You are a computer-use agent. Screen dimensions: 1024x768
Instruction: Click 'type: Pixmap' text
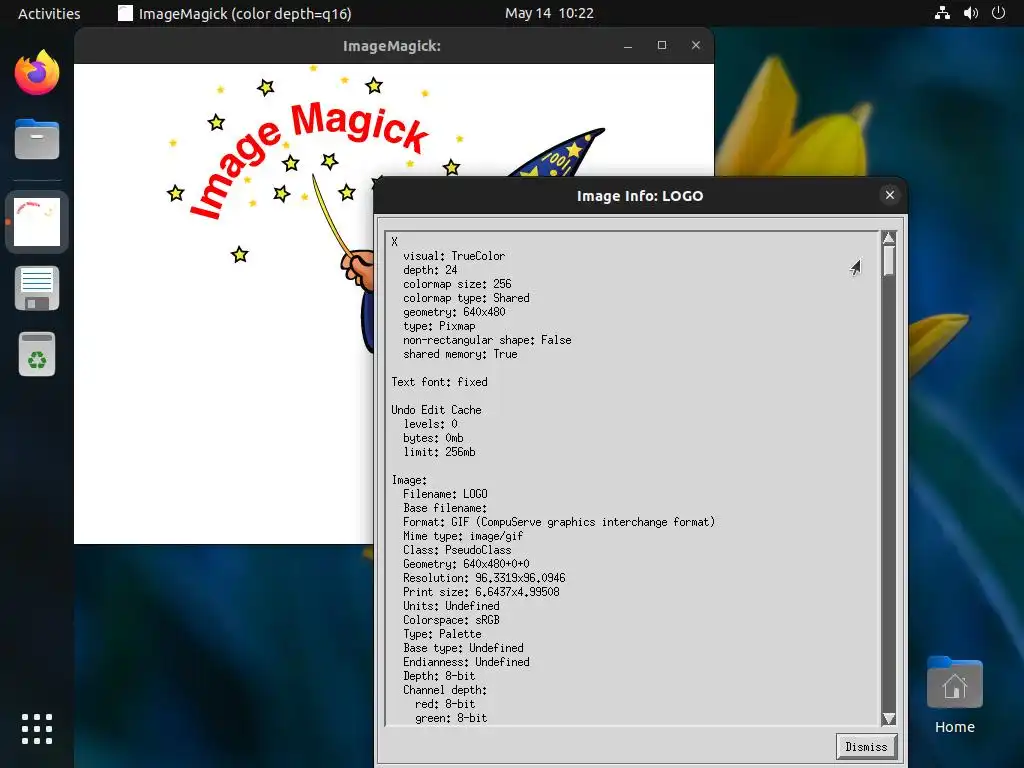pyautogui.click(x=439, y=326)
